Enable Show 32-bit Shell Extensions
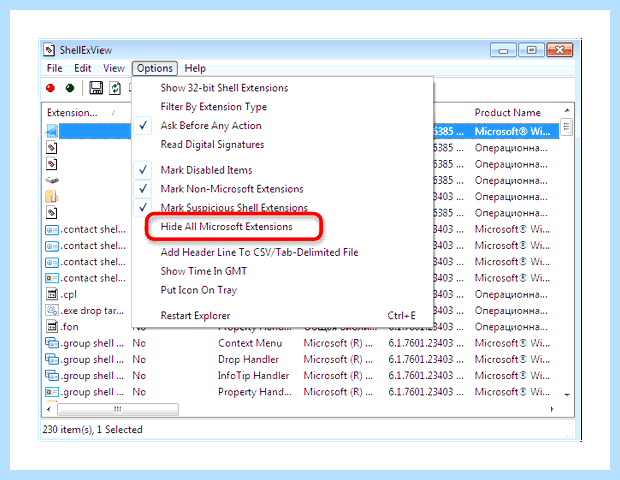Screen dimensions: 620x480 pos(224,88)
